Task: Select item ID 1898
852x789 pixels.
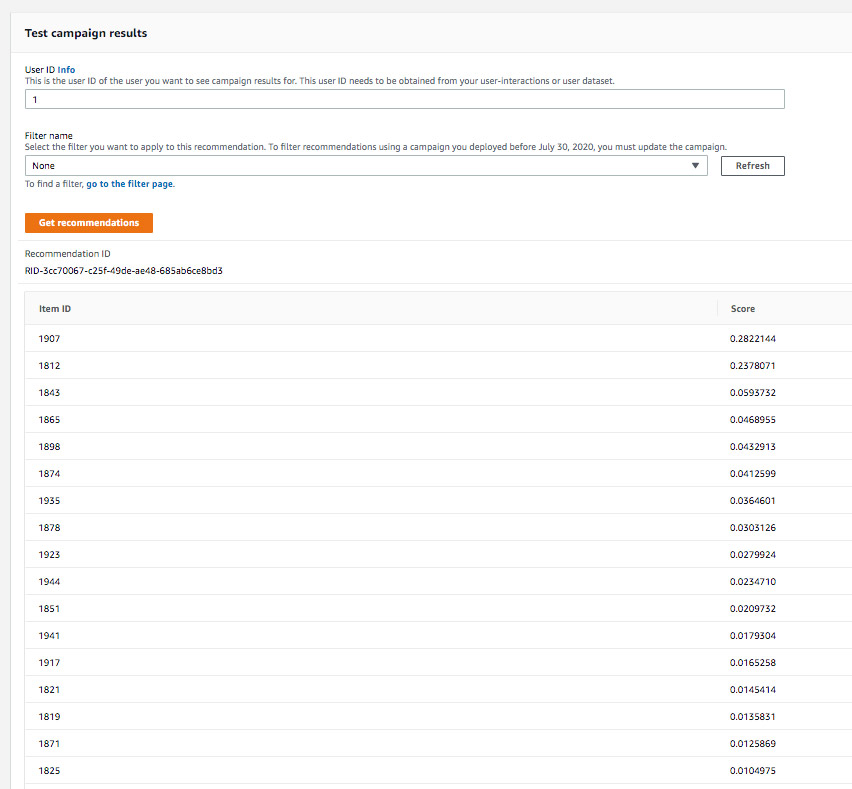Action: coord(49,447)
